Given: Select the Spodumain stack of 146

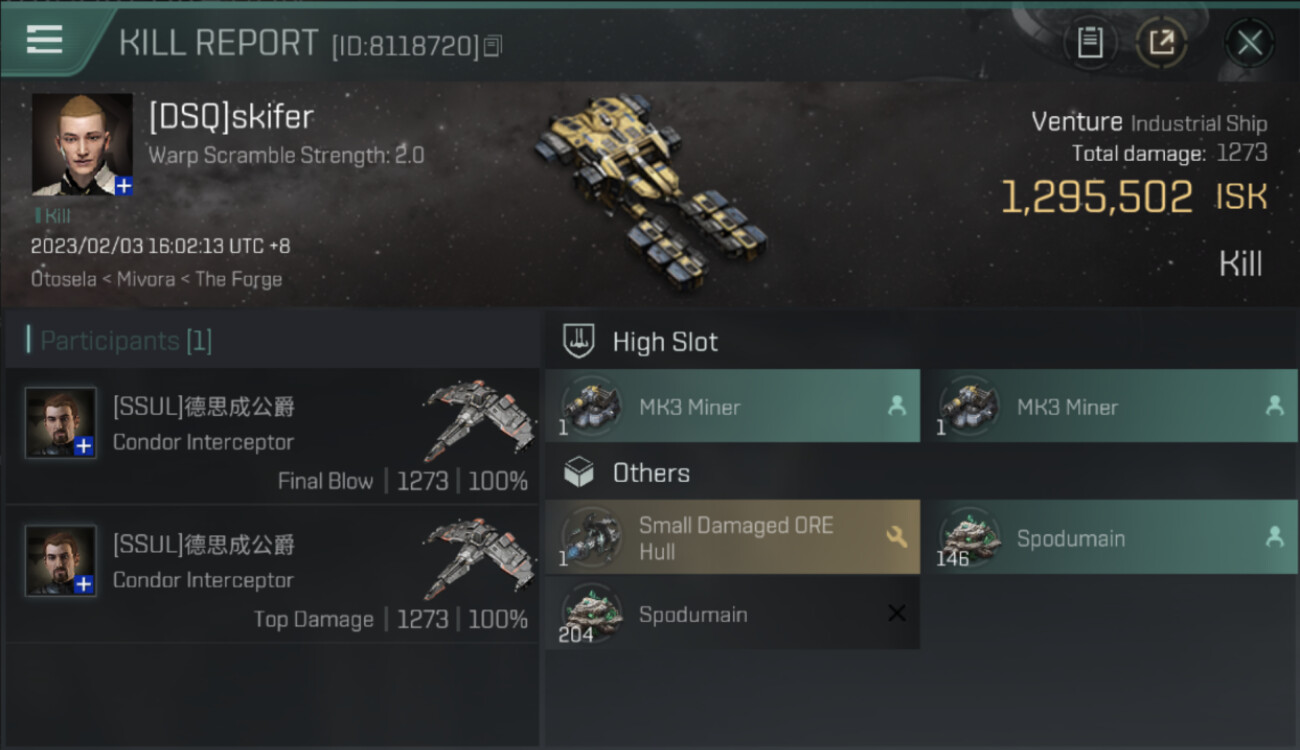Looking at the screenshot, I should tap(1110, 538).
